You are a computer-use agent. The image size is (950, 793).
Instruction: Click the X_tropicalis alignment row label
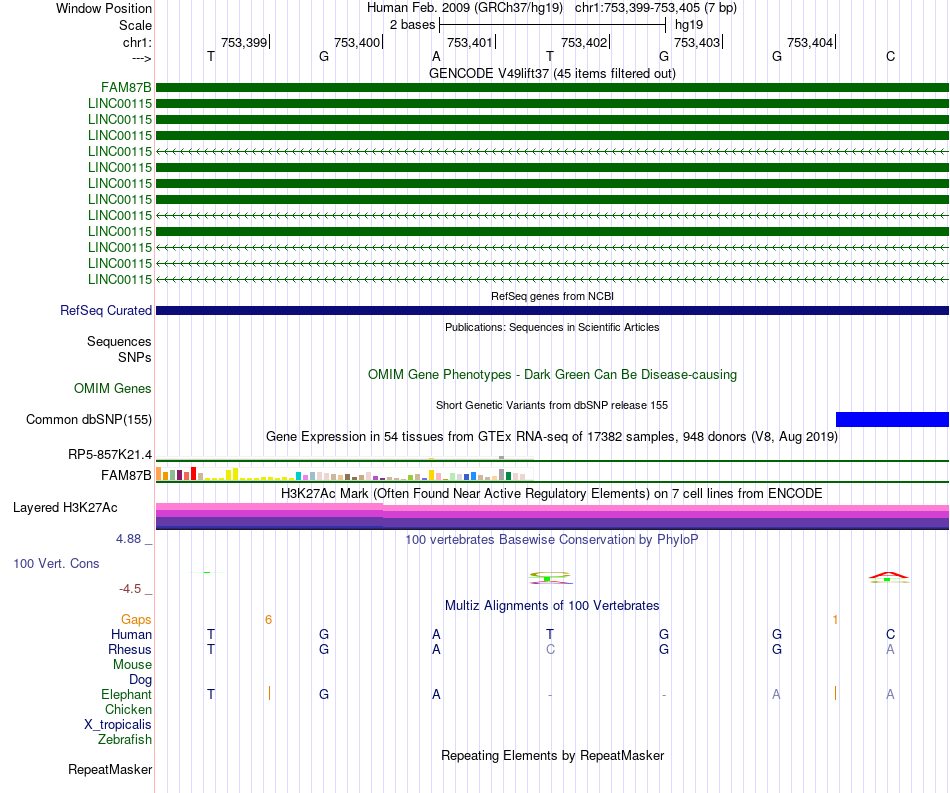118,725
